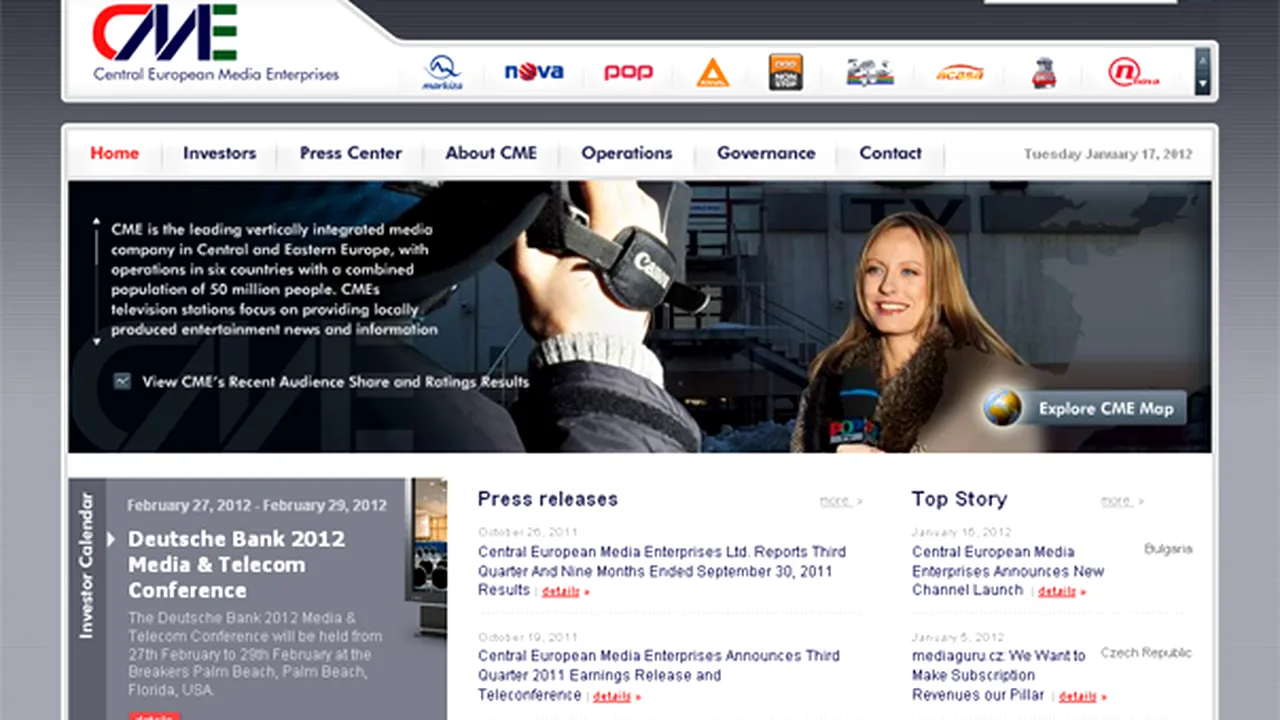This screenshot has width=1280, height=720.
Task: Open the Operations menu
Action: (x=627, y=153)
